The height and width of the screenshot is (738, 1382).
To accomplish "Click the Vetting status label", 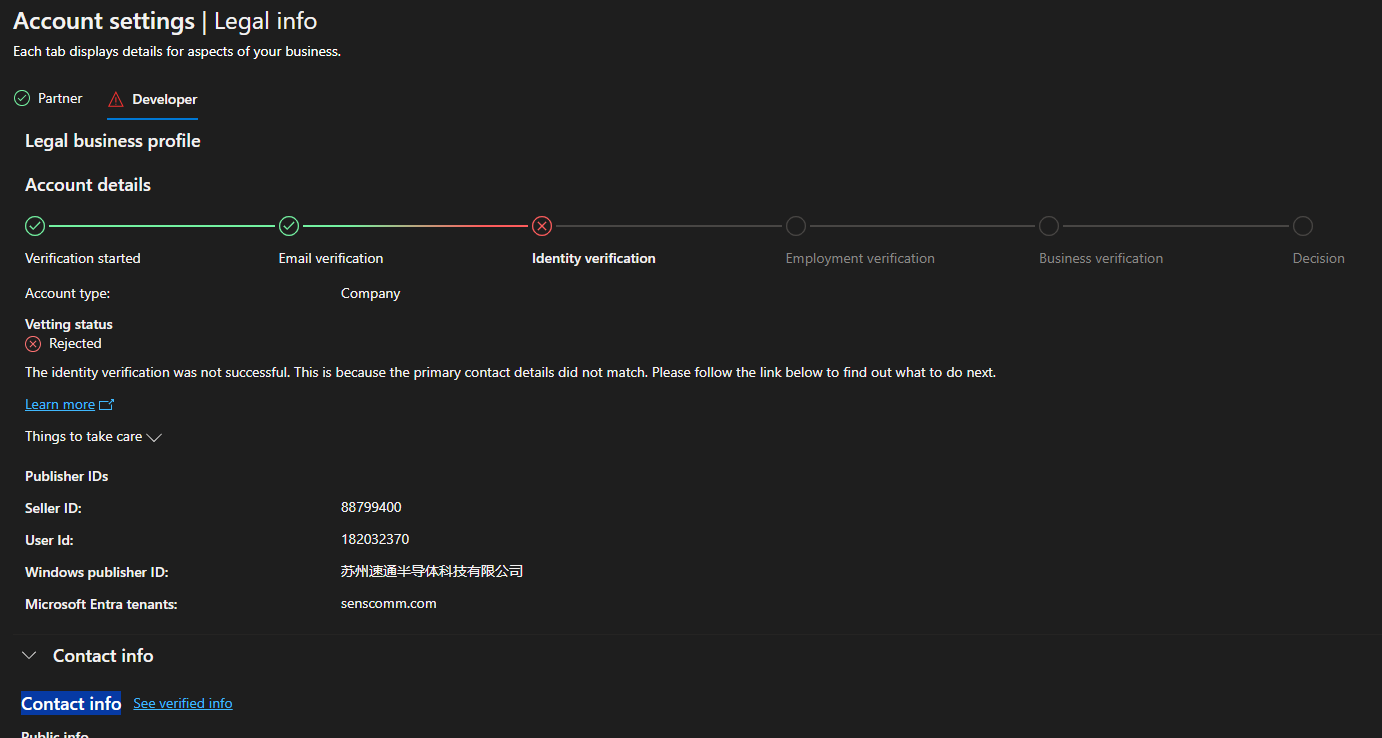I will [69, 324].
